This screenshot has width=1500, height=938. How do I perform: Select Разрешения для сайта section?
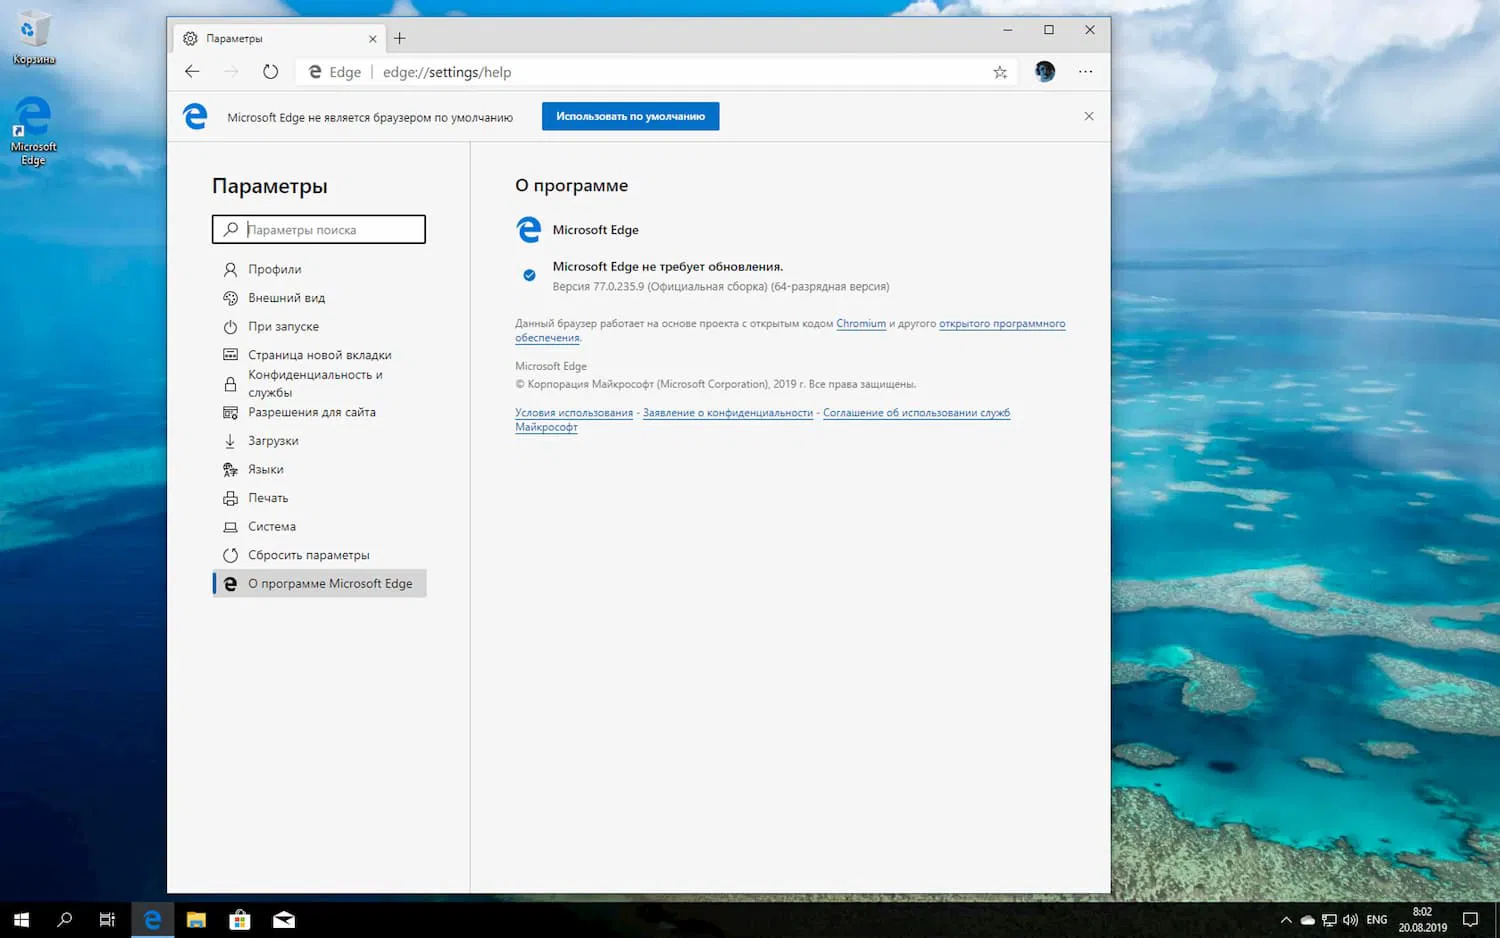tap(312, 412)
